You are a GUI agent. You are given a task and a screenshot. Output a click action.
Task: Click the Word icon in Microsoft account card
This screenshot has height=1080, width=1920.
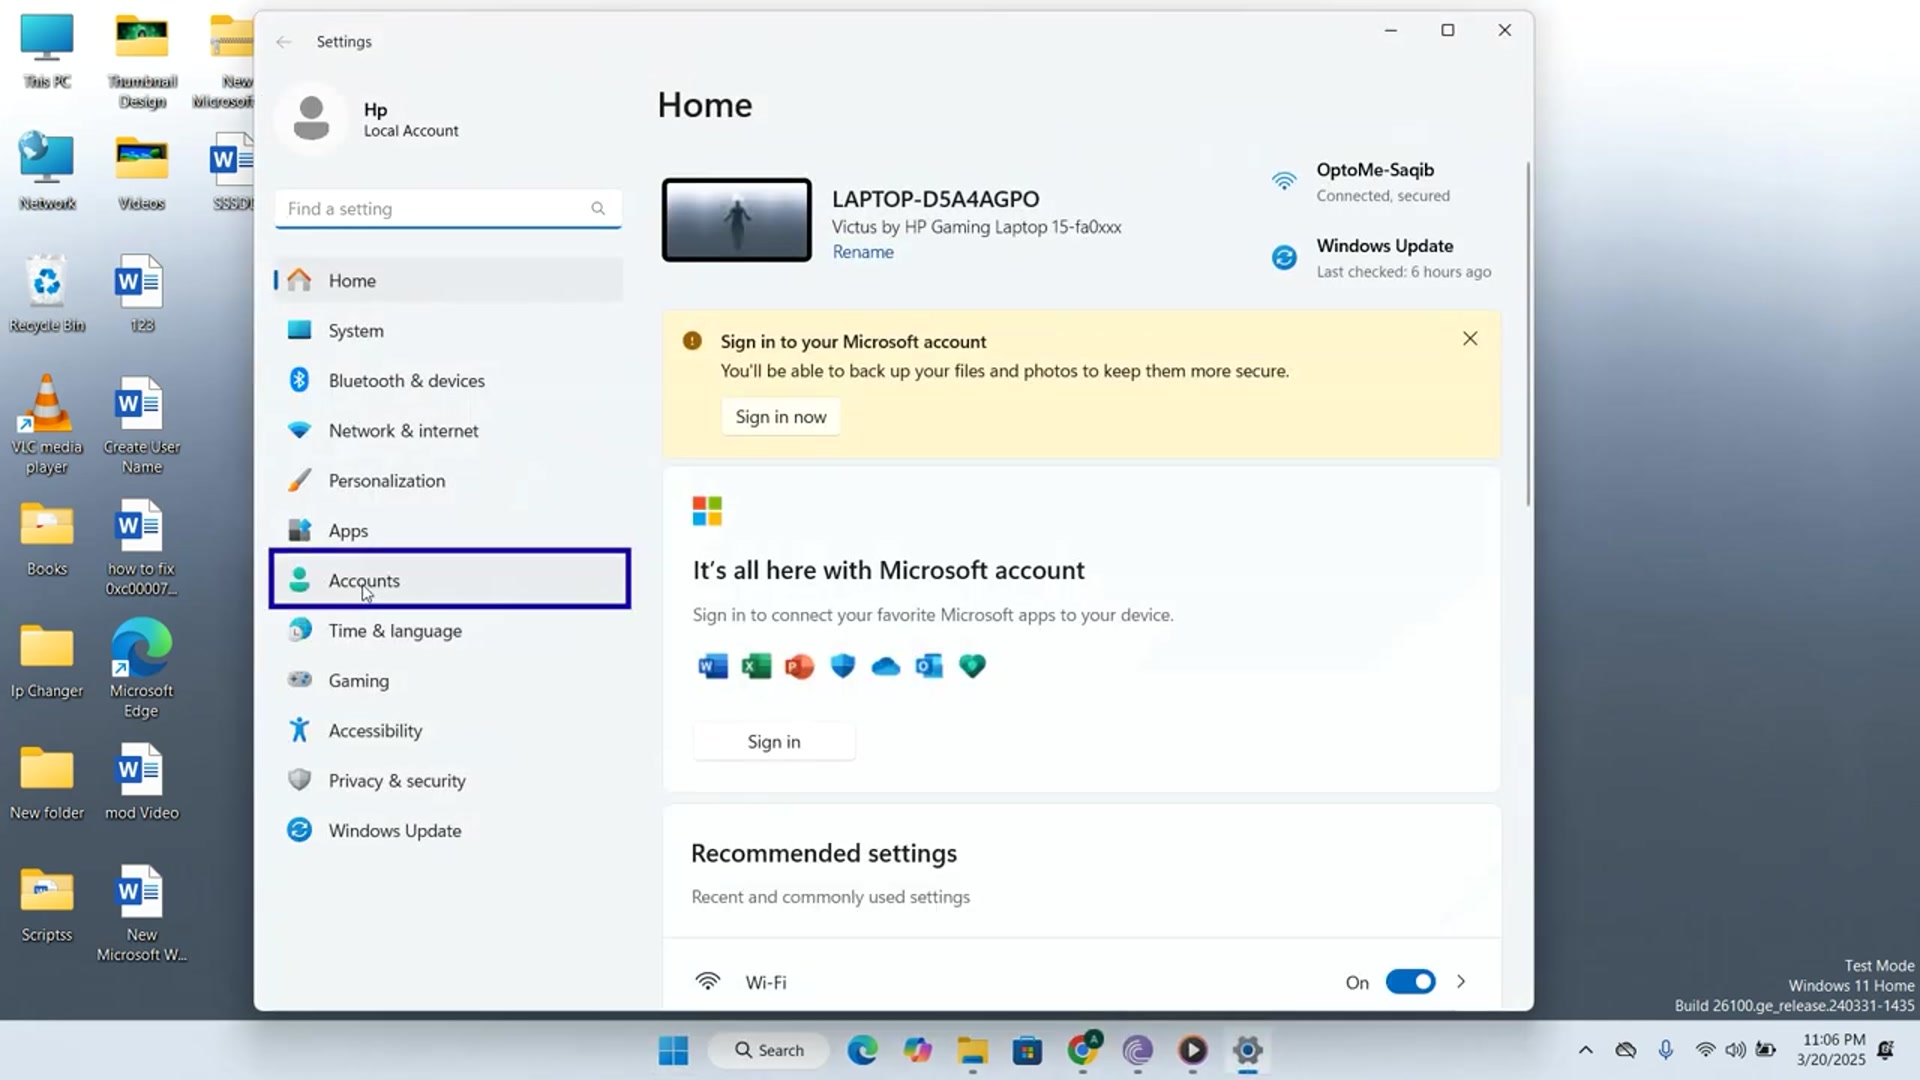tap(713, 666)
